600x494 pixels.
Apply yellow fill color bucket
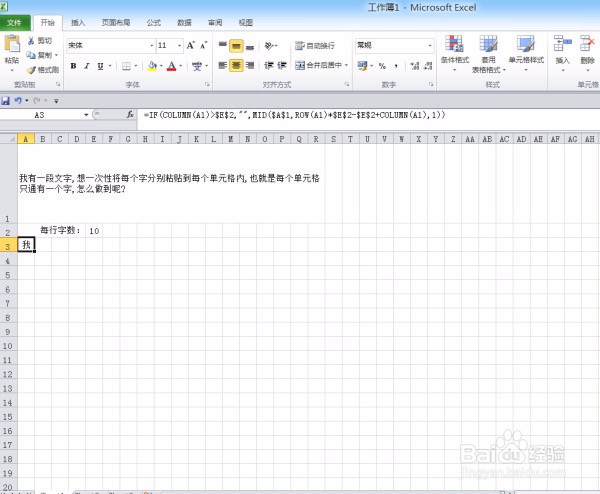(152, 66)
